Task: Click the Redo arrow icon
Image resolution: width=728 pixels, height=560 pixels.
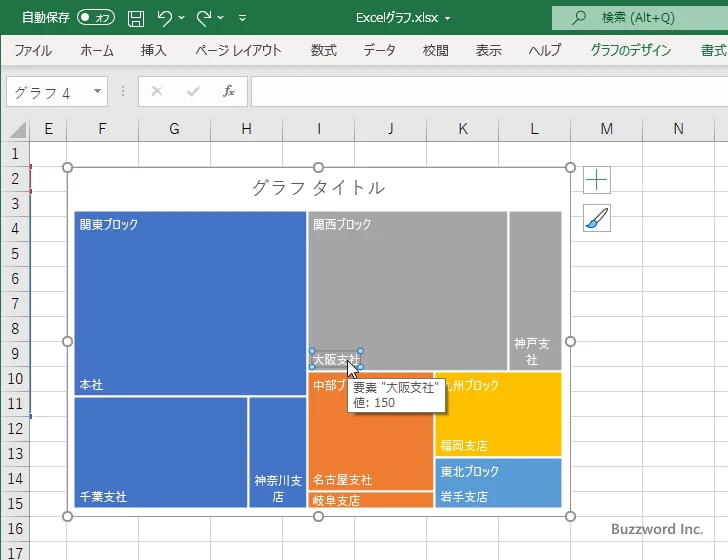Action: pyautogui.click(x=204, y=18)
